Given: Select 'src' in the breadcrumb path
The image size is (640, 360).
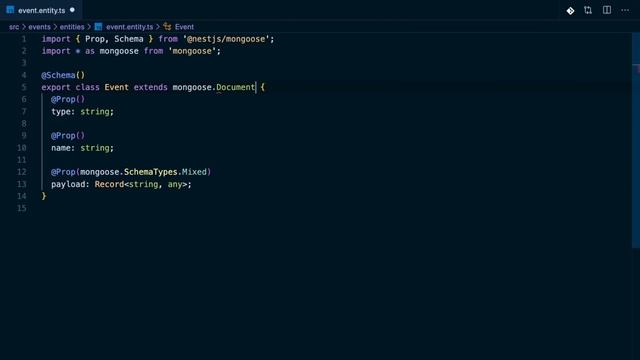Looking at the screenshot, I should (14, 27).
